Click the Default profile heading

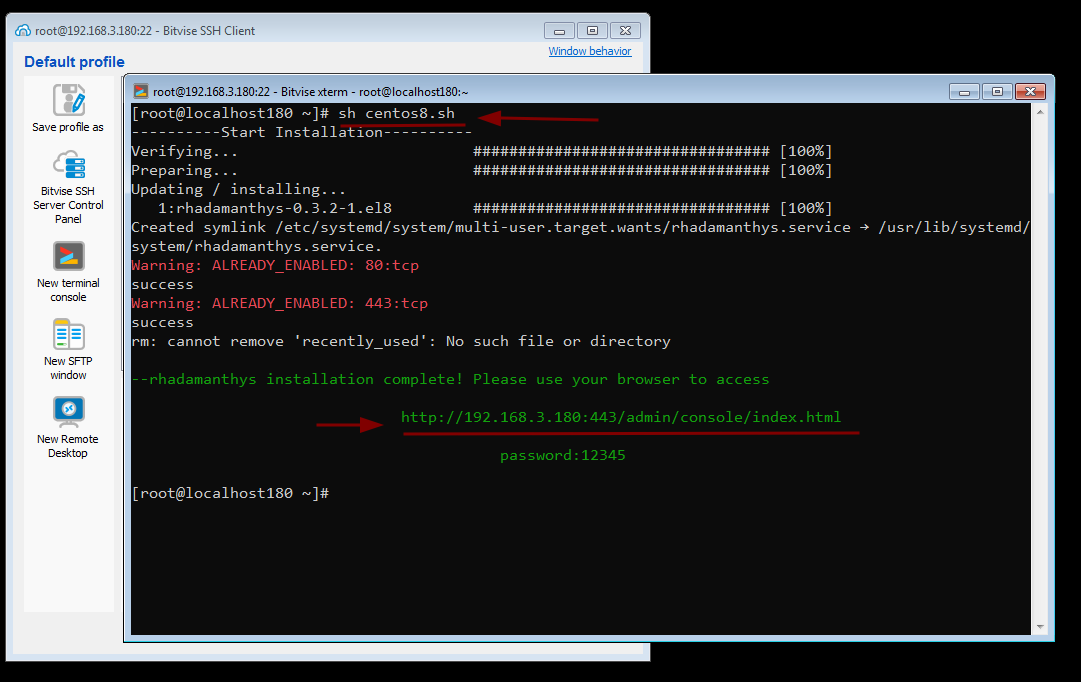tap(74, 62)
